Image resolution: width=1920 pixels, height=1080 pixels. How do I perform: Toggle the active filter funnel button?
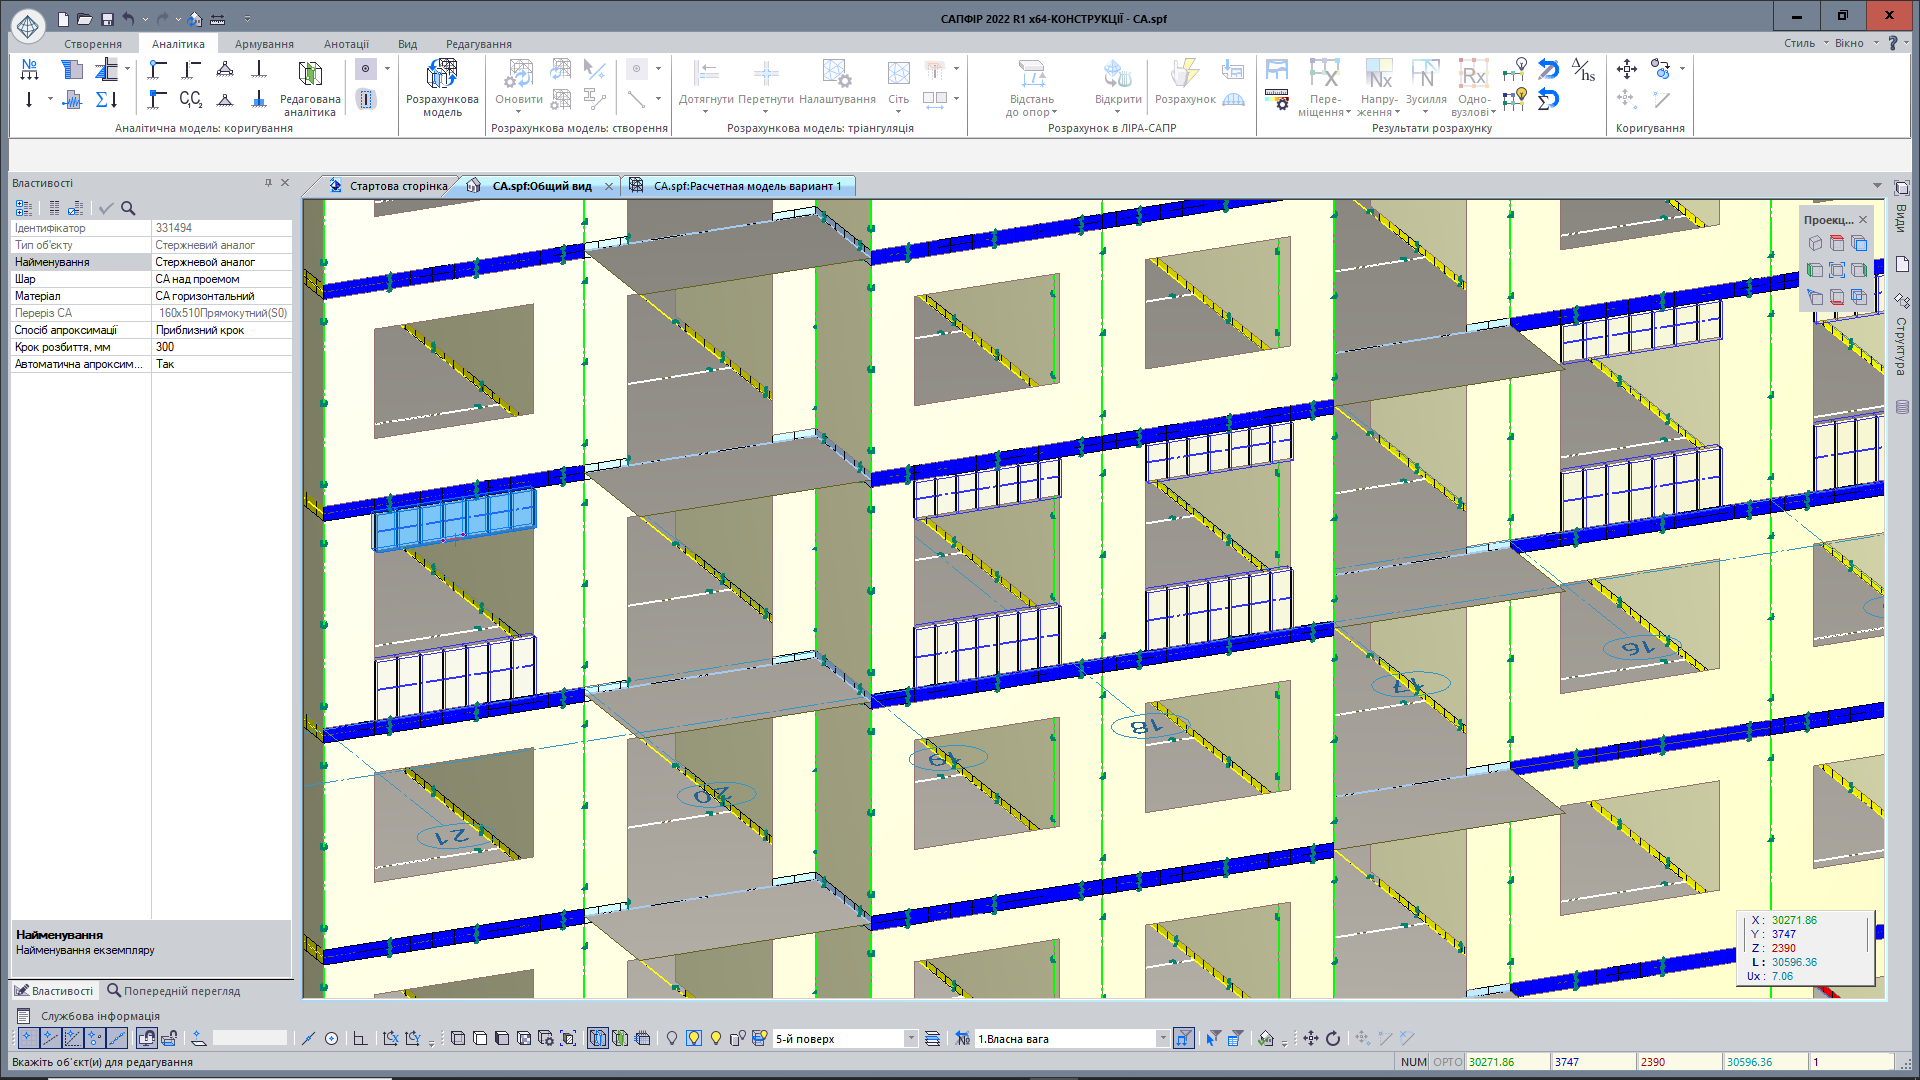tap(1183, 1038)
